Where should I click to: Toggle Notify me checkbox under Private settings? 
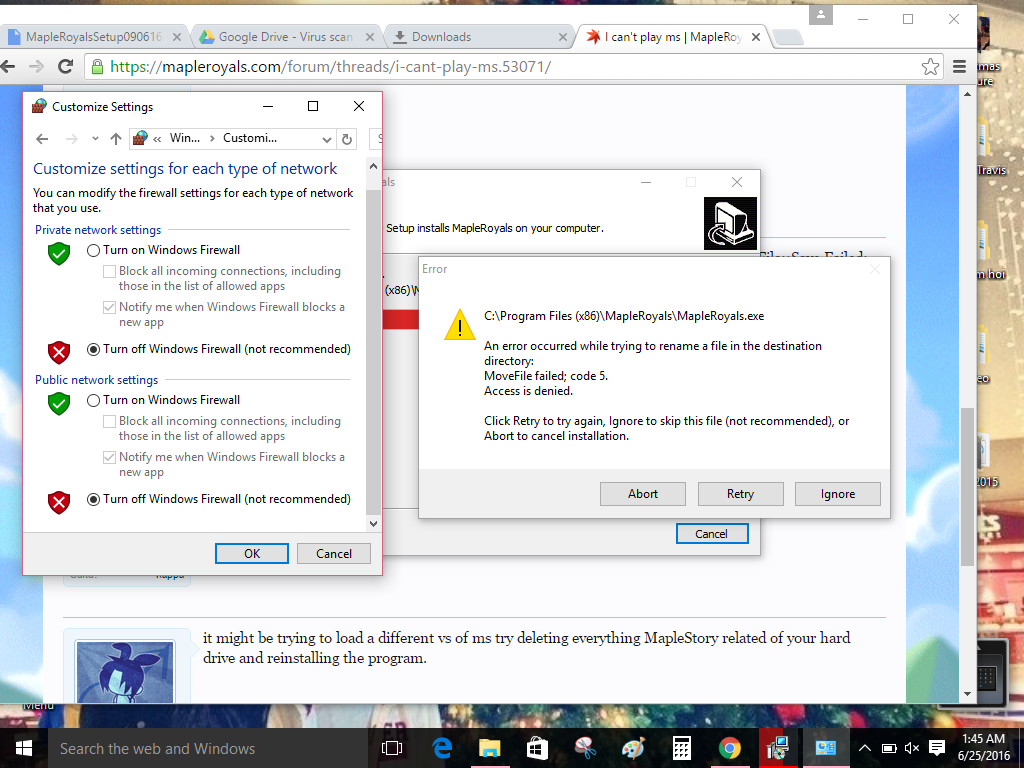pos(110,308)
